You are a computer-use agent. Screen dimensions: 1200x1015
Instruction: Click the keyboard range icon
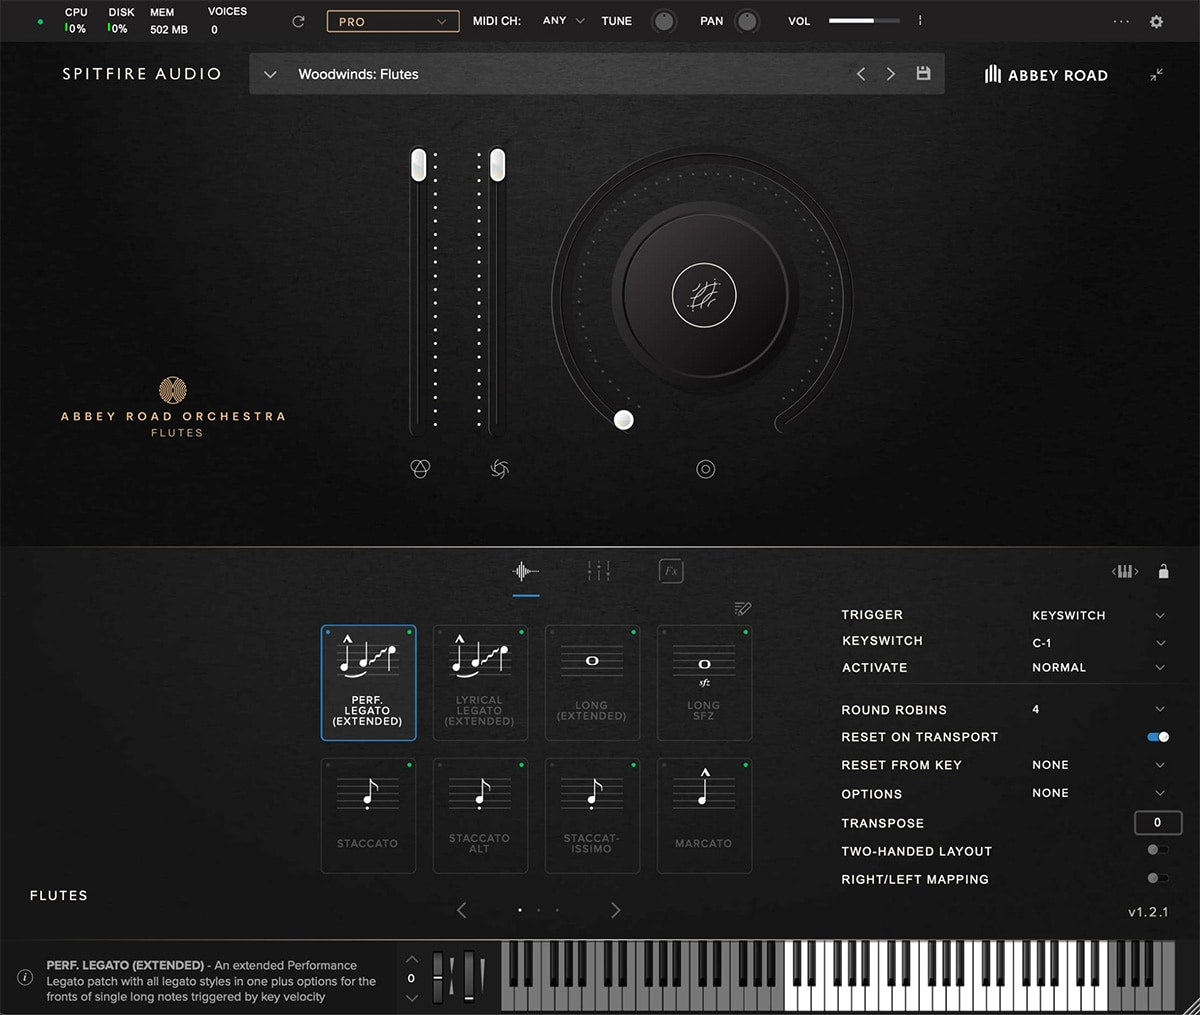(x=1125, y=572)
